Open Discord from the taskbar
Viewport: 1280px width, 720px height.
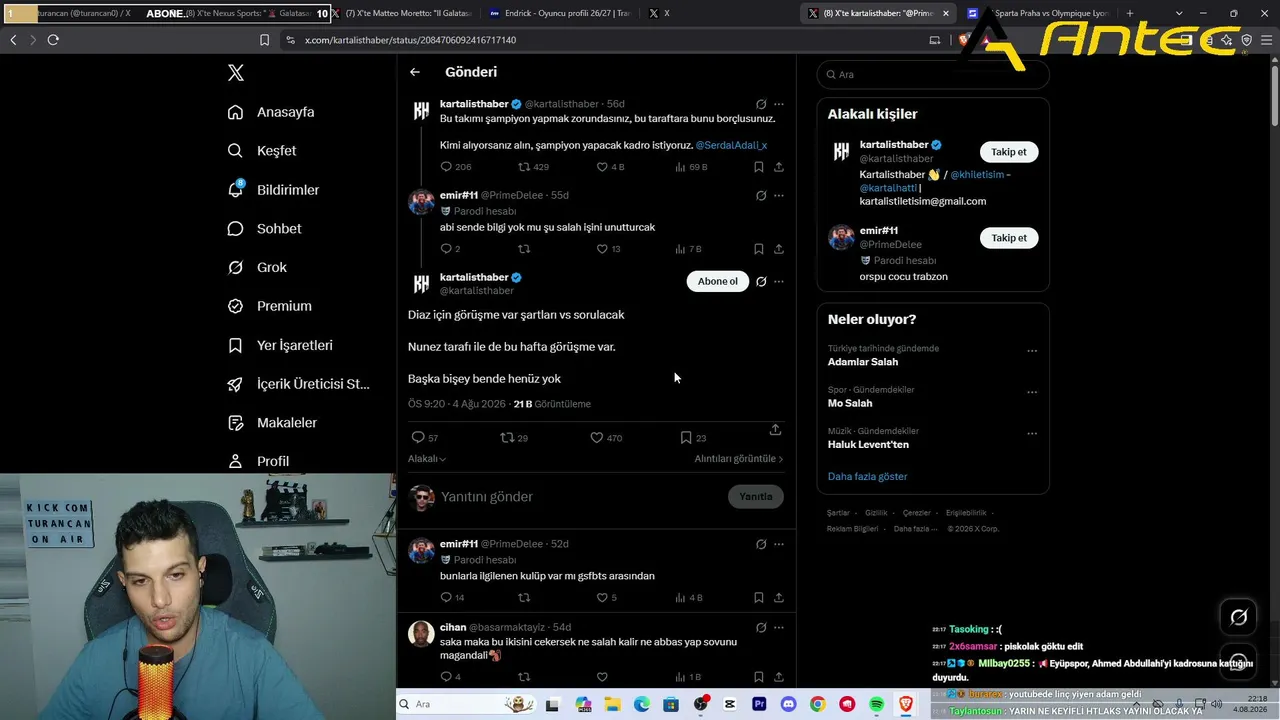[788, 705]
